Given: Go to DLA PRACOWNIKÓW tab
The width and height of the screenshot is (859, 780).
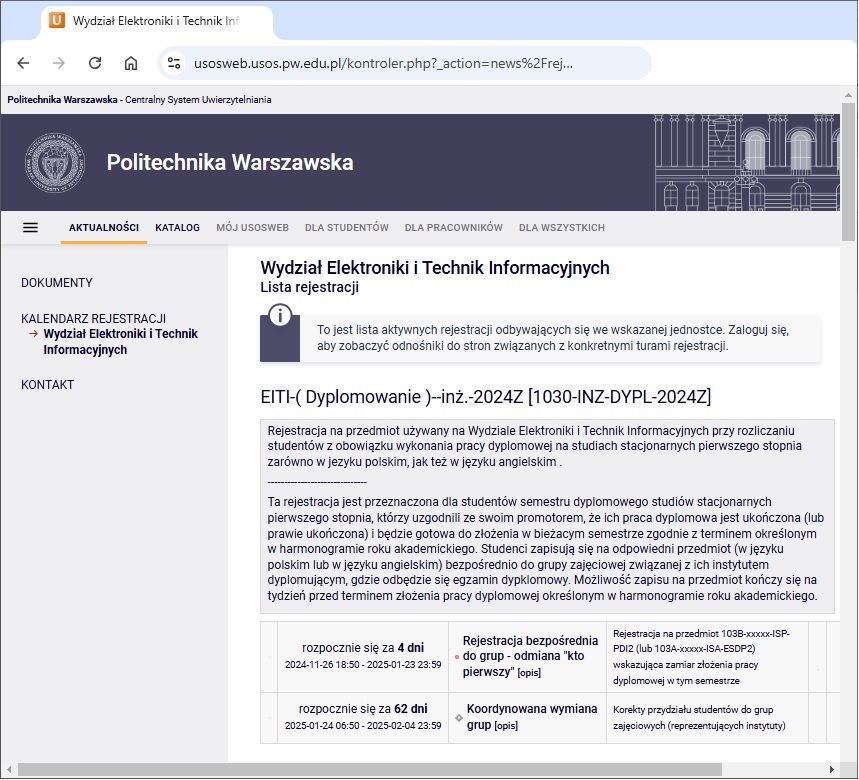Looking at the screenshot, I should tap(454, 227).
